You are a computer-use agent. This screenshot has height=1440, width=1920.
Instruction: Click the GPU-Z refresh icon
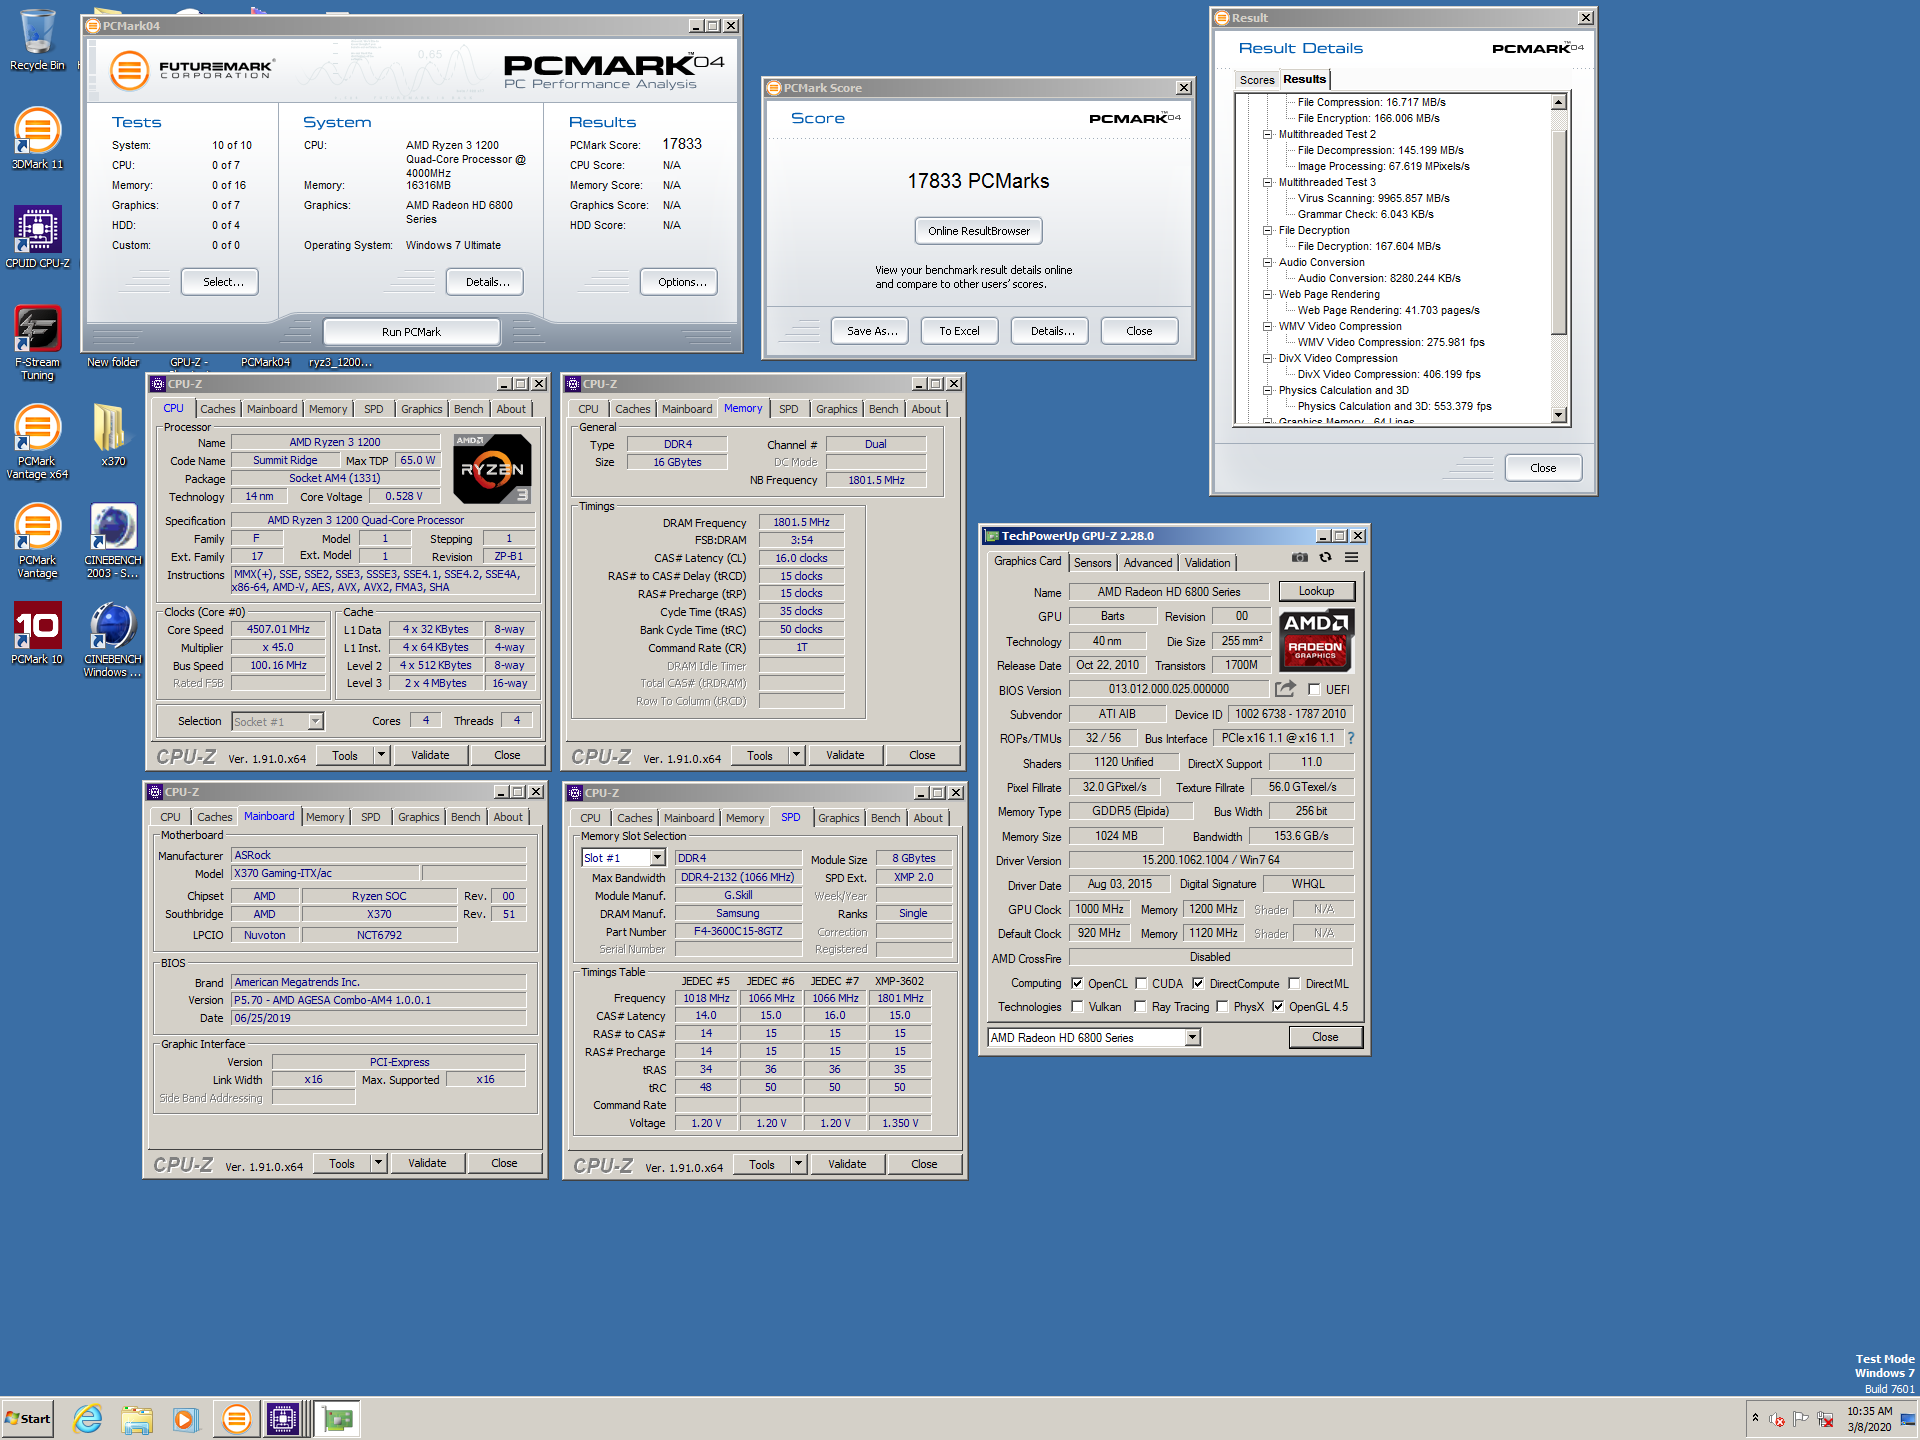tap(1325, 557)
